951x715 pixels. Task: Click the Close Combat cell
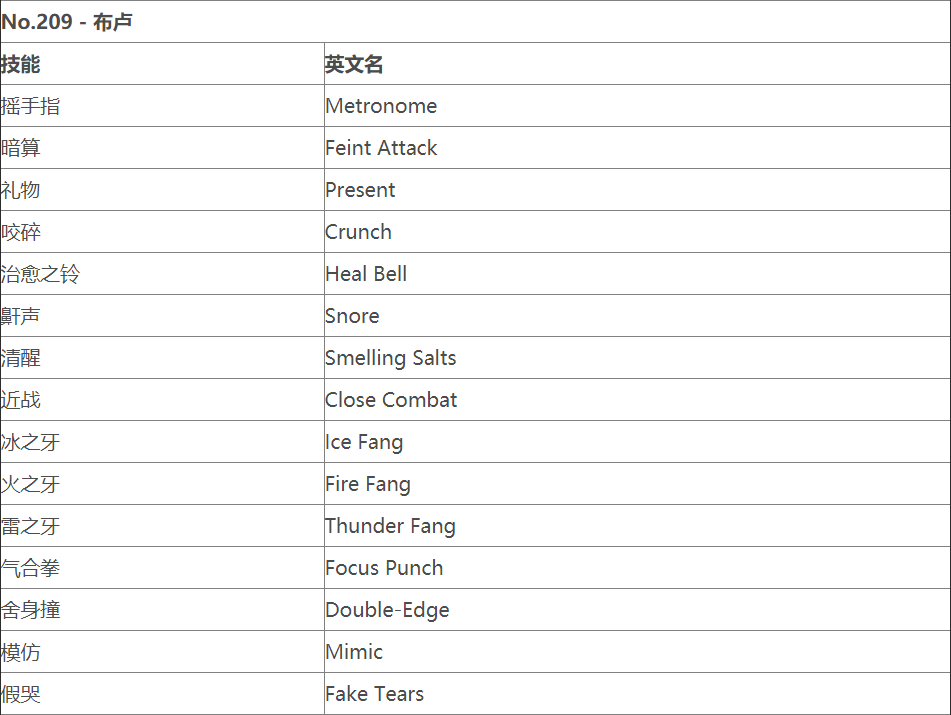391,400
